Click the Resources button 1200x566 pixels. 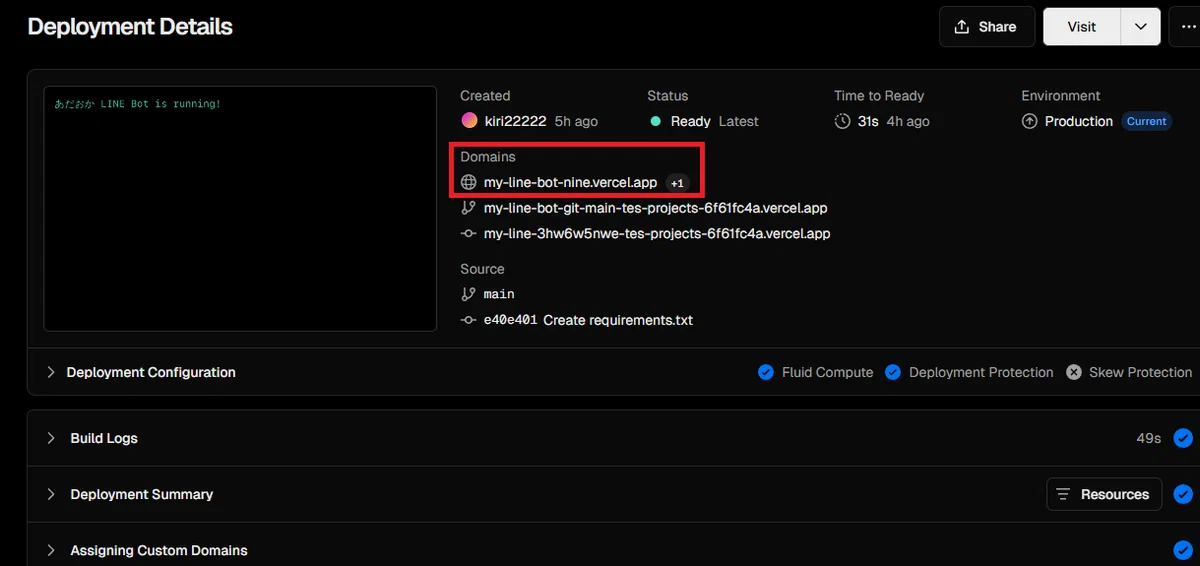tap(1104, 494)
